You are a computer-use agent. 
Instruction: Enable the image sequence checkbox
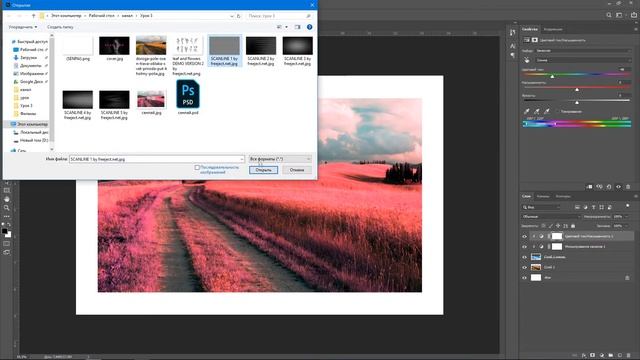(x=197, y=167)
